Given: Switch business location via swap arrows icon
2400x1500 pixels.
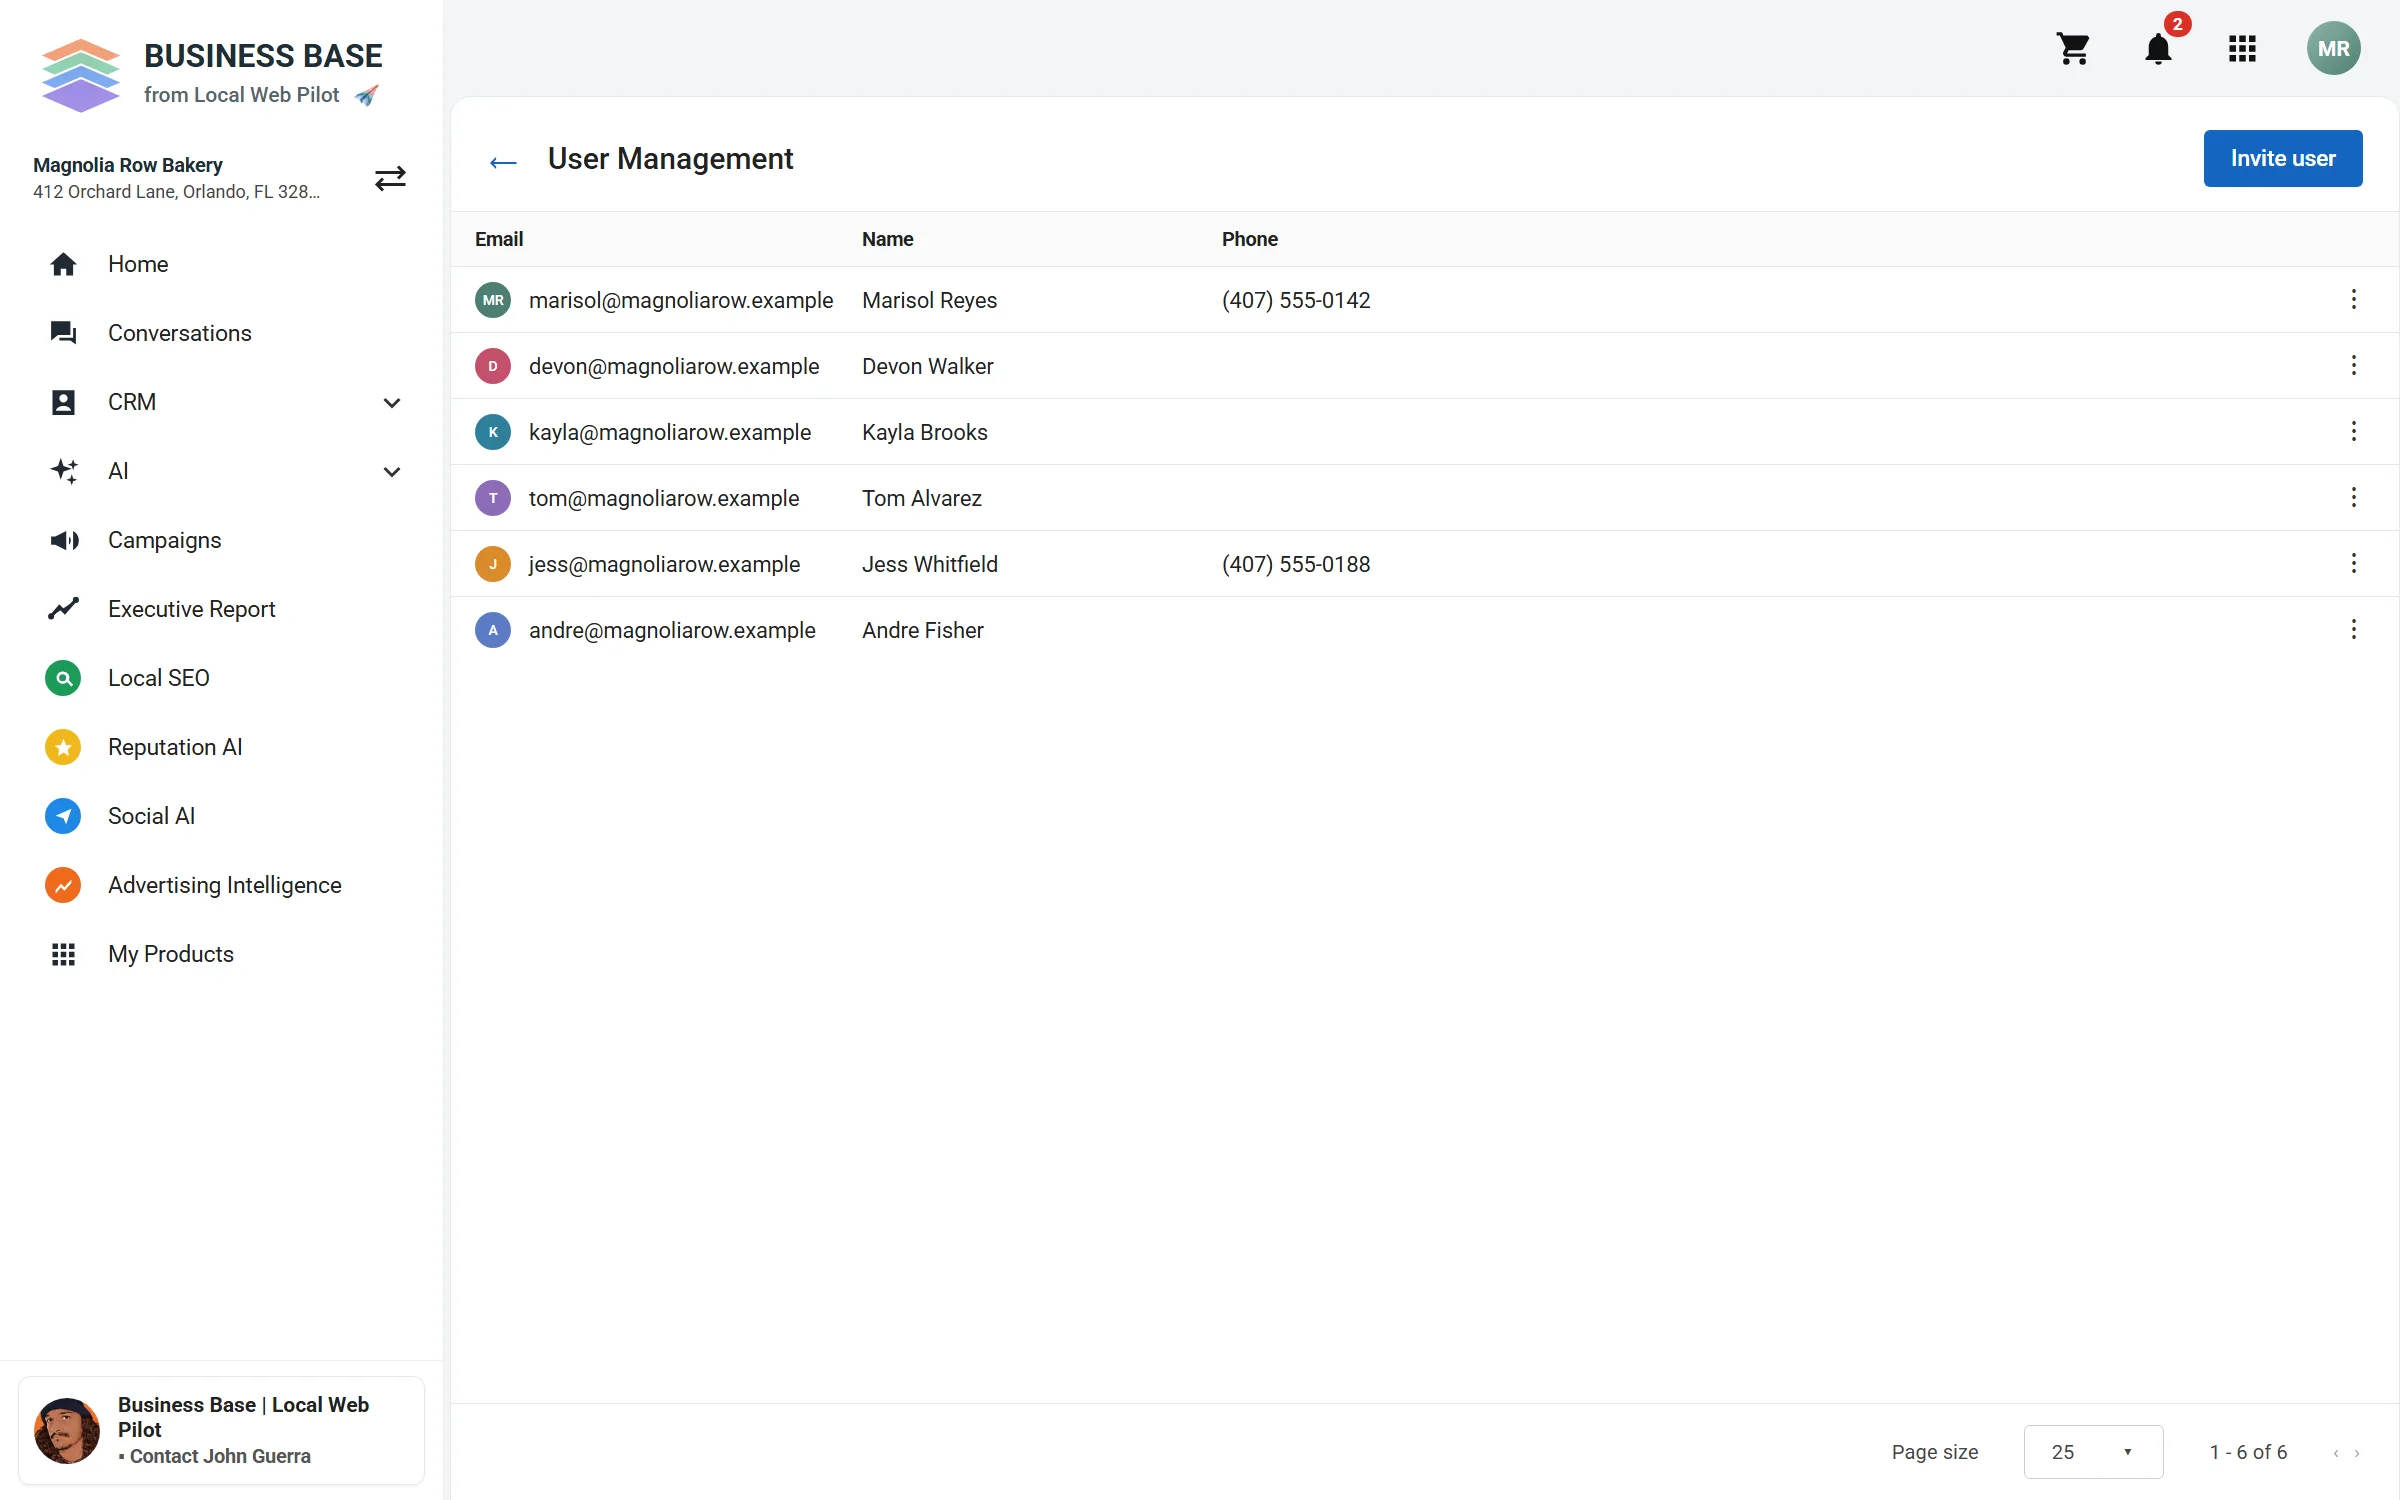Looking at the screenshot, I should 390,178.
